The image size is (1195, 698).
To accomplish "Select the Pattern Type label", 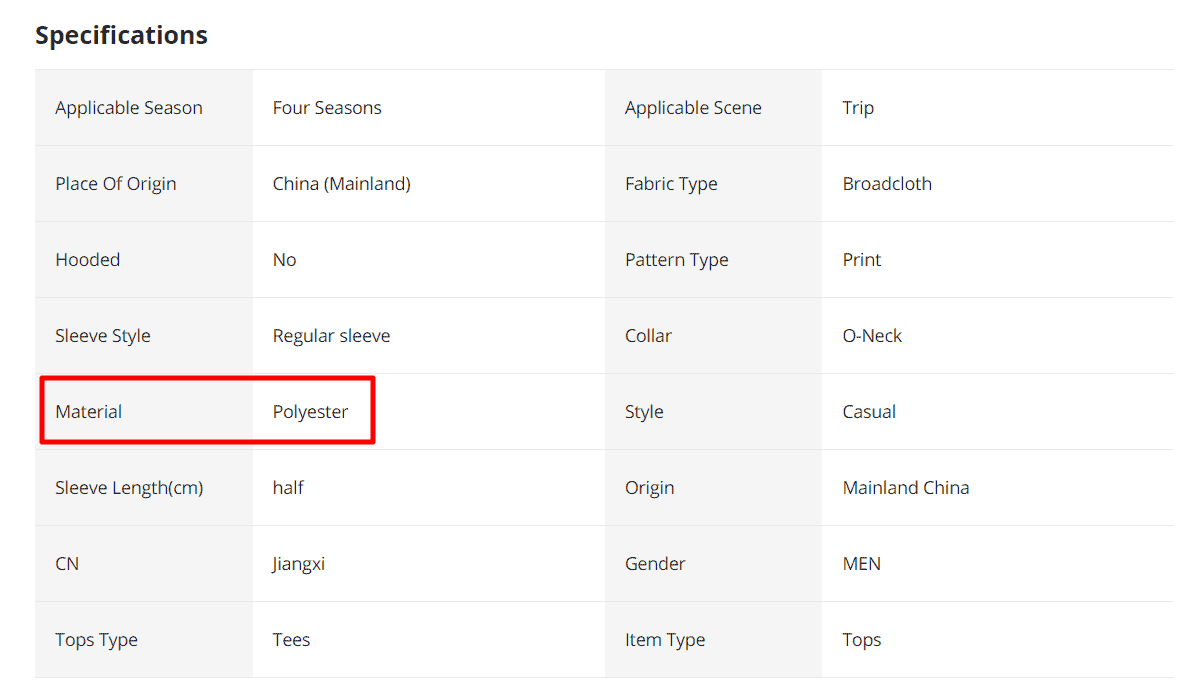I will [x=677, y=260].
